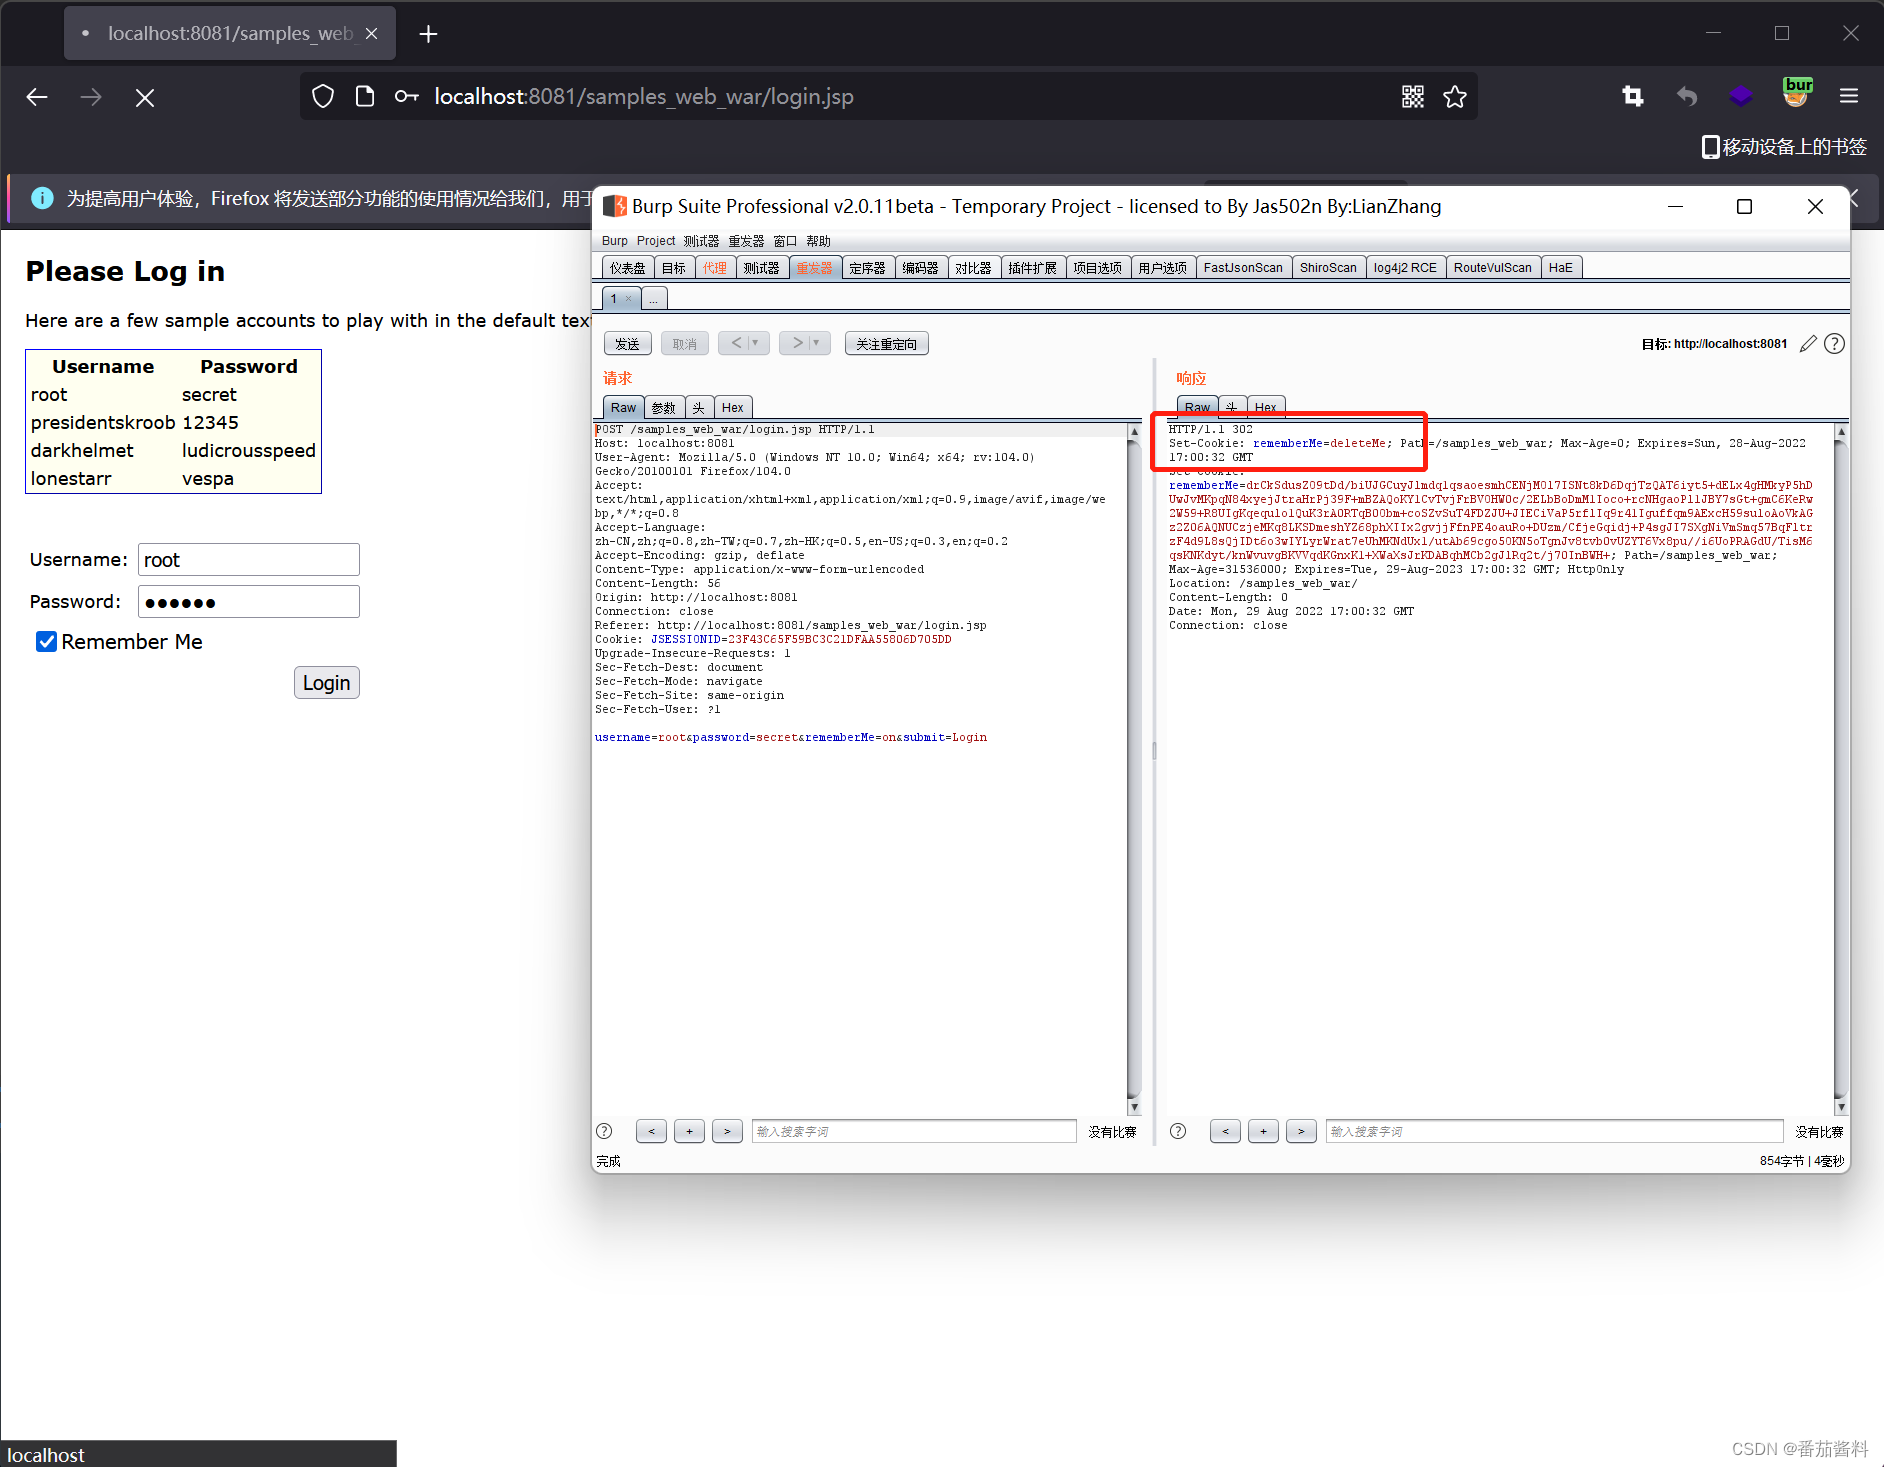Viewport: 1884px width, 1467px height.
Task: Open the HaE tab
Action: (1561, 268)
